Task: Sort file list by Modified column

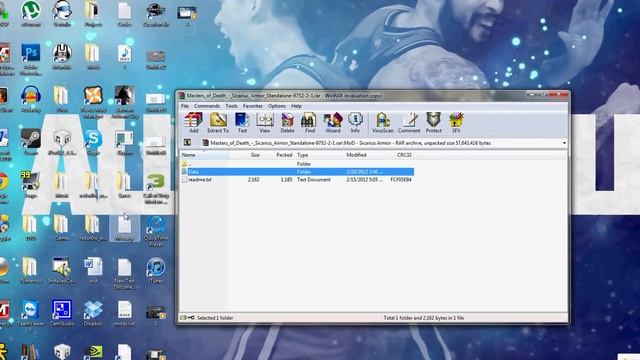Action: (364, 155)
